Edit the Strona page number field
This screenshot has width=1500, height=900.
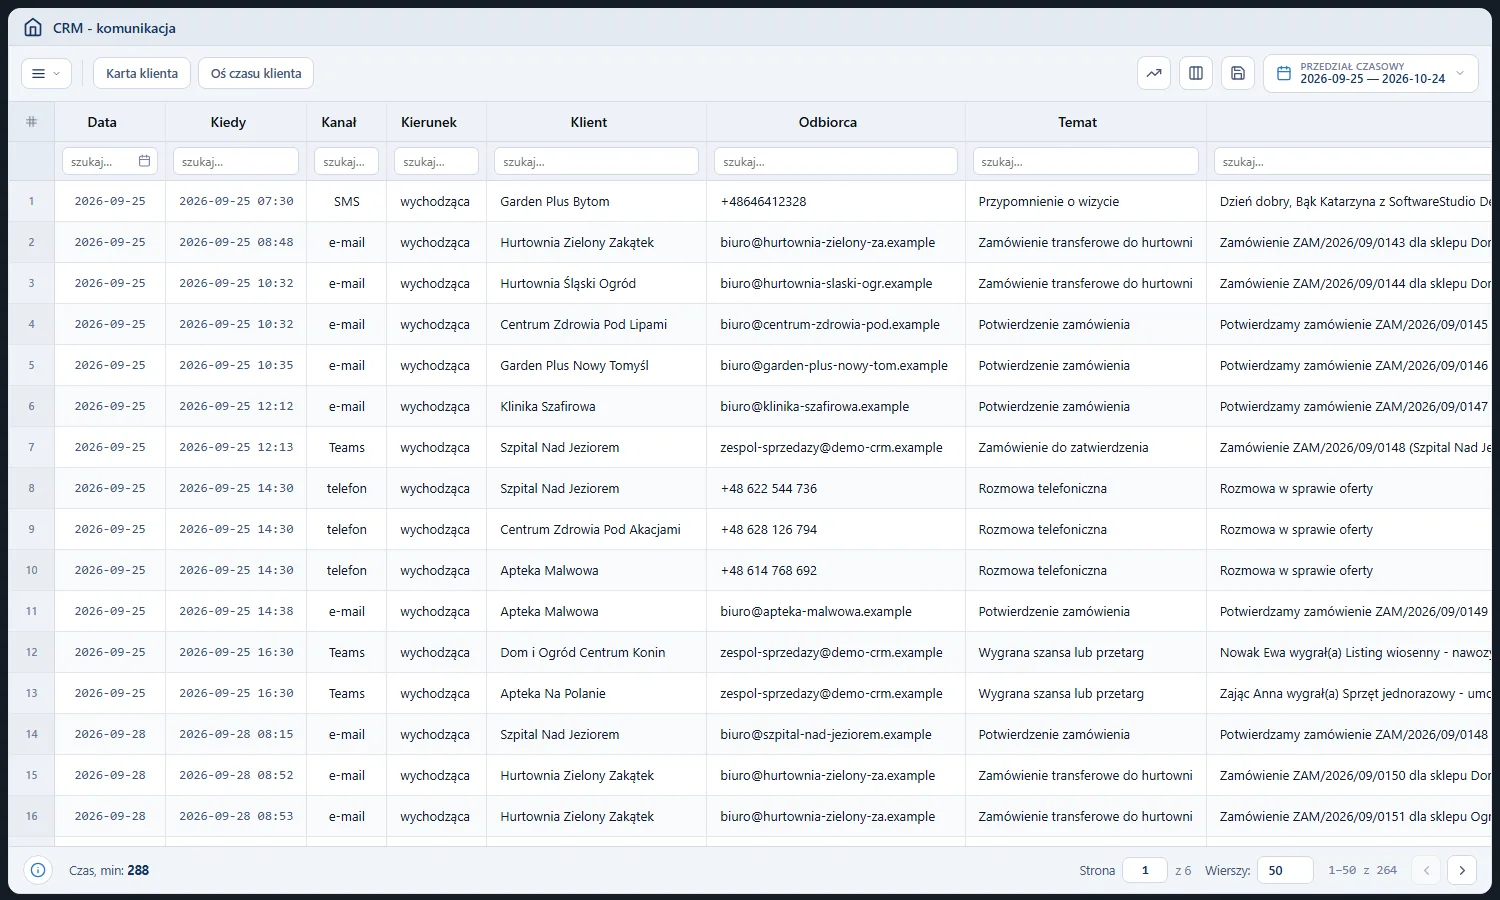pyautogui.click(x=1145, y=870)
